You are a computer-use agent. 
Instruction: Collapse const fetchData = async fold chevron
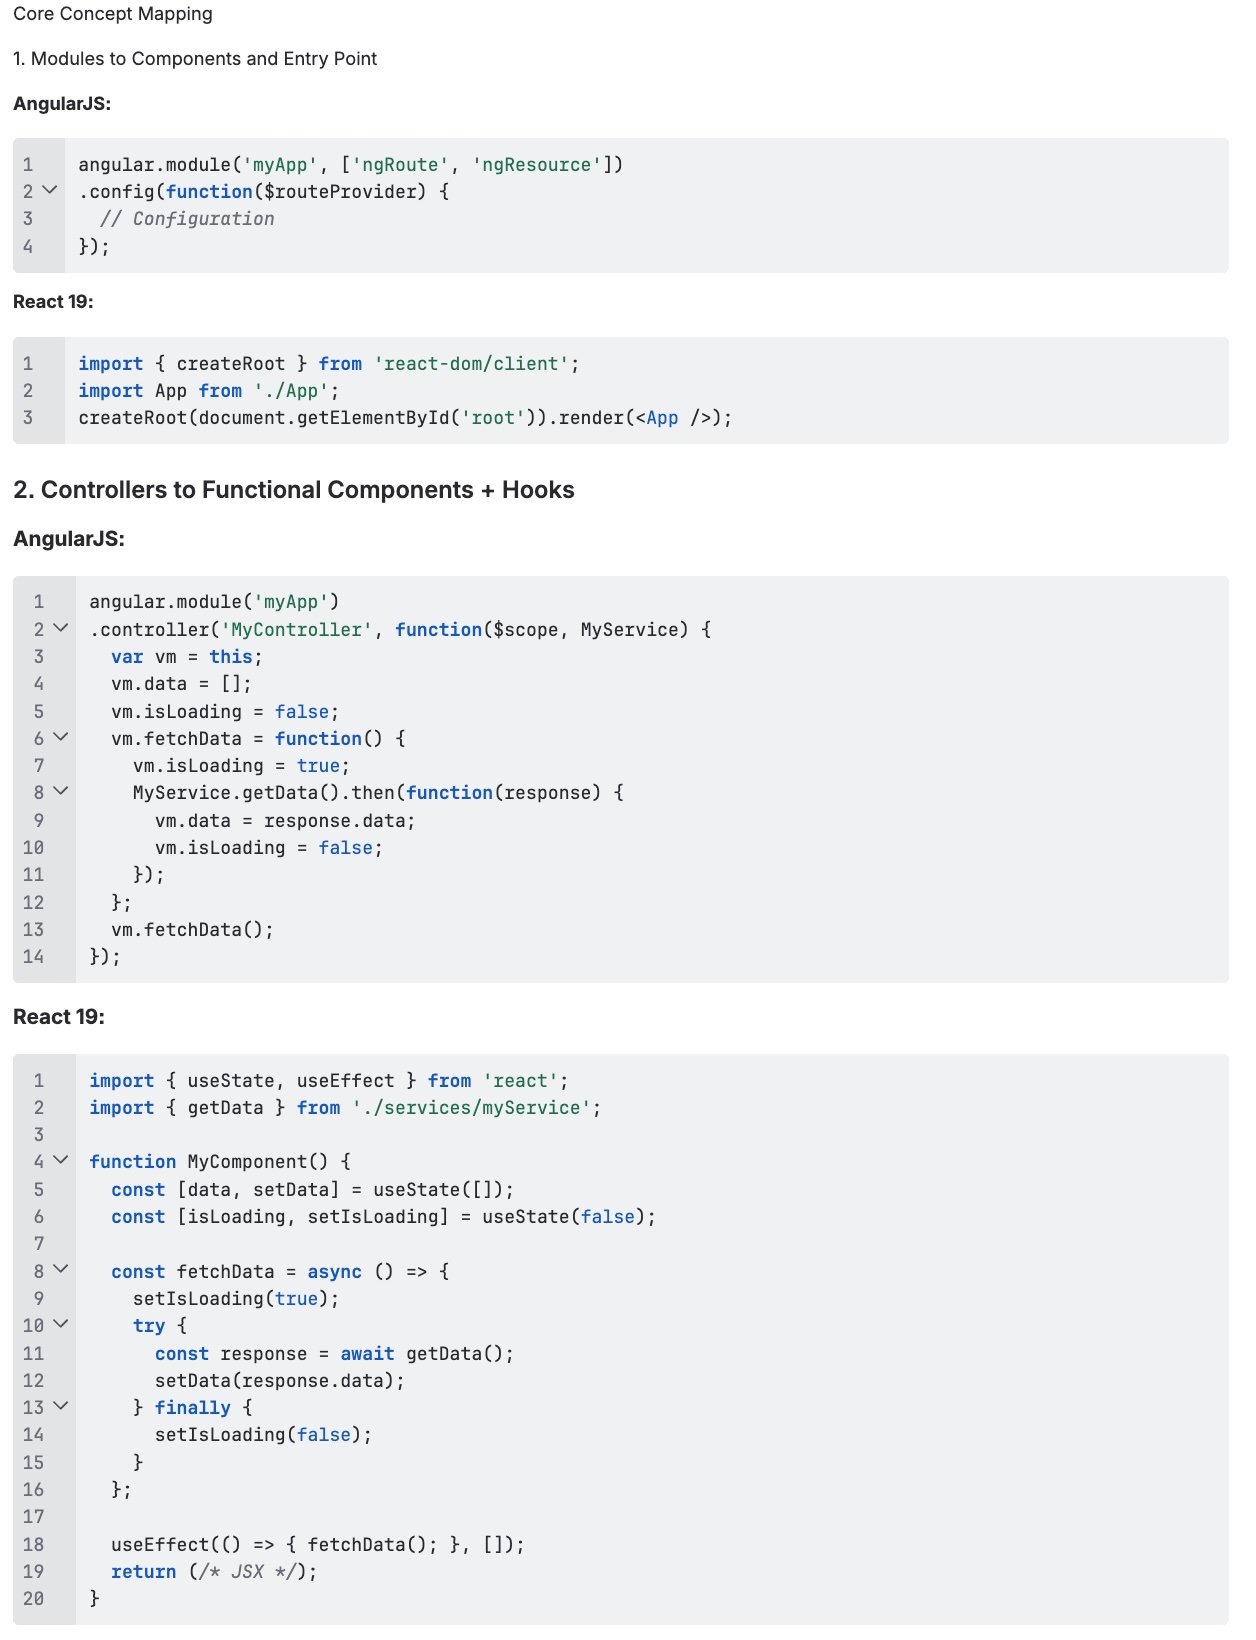click(61, 1270)
